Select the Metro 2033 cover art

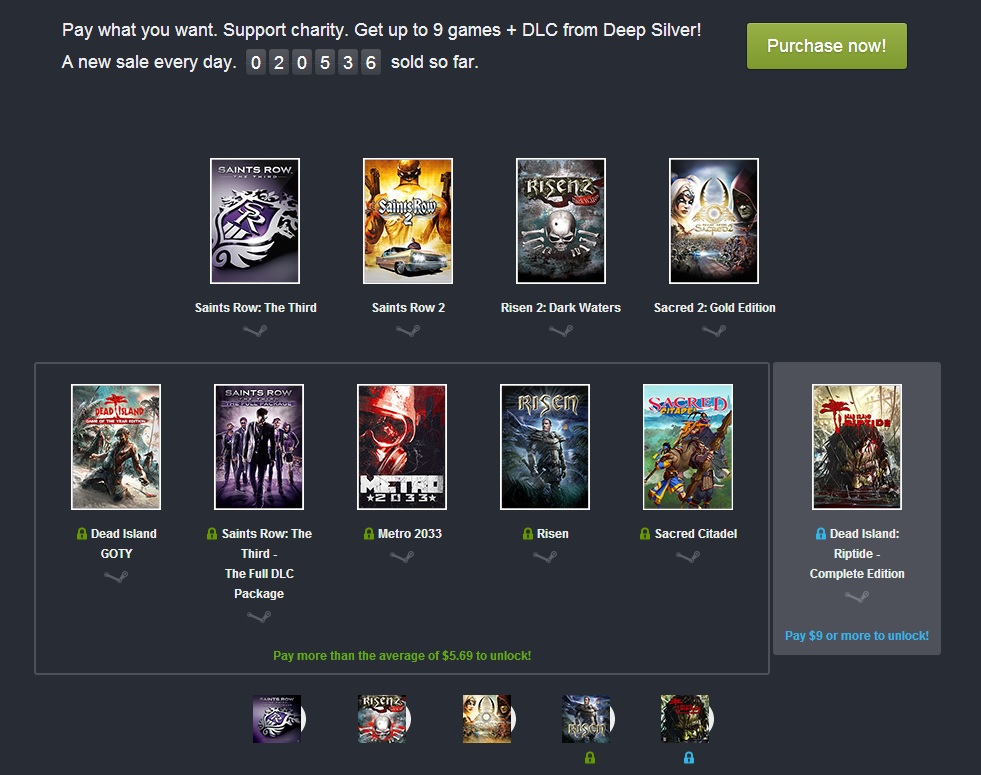pos(402,447)
